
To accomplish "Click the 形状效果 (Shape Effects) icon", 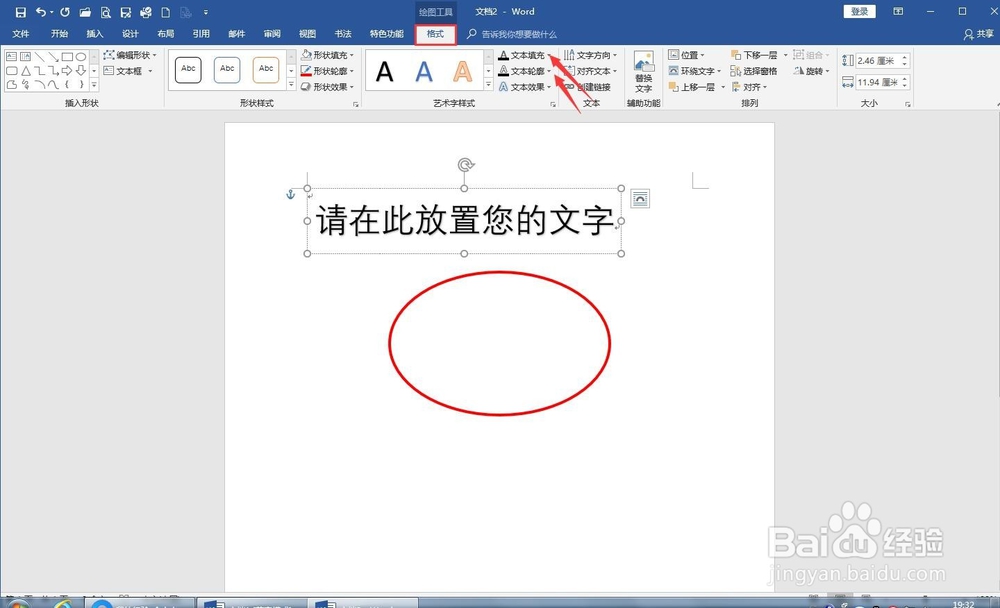I will click(x=307, y=86).
